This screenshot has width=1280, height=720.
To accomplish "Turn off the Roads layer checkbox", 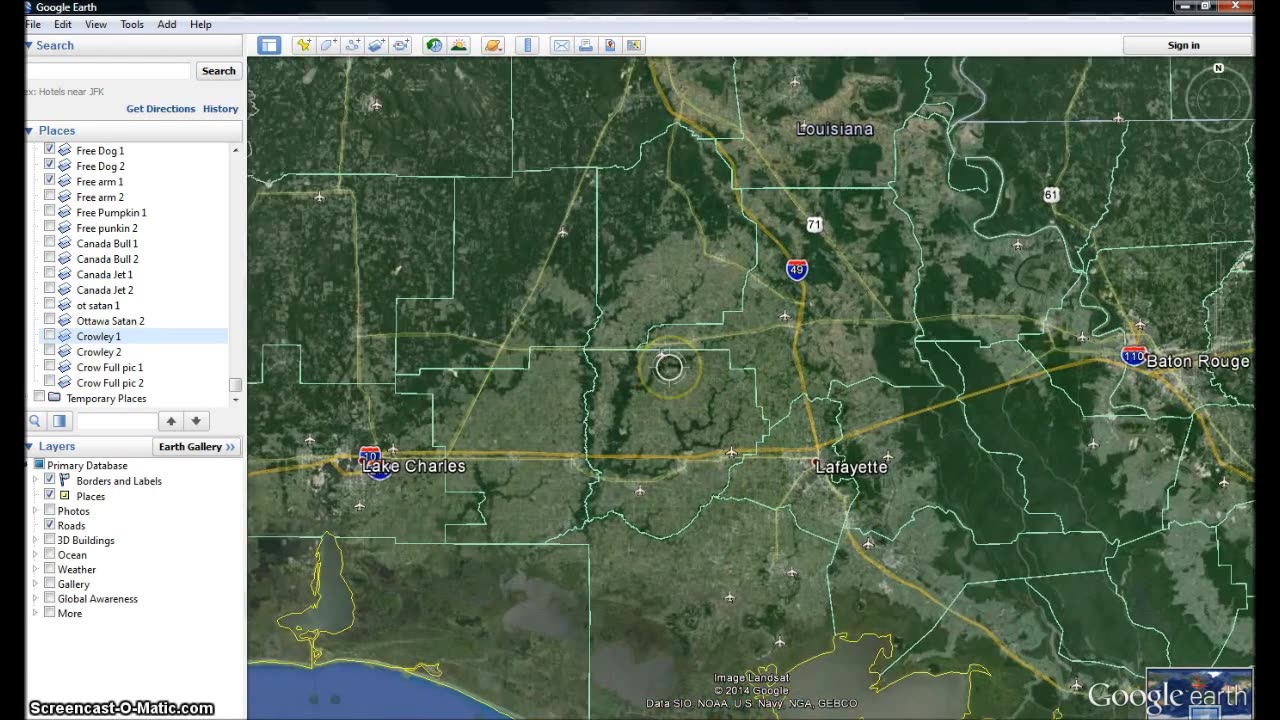I will [50, 524].
